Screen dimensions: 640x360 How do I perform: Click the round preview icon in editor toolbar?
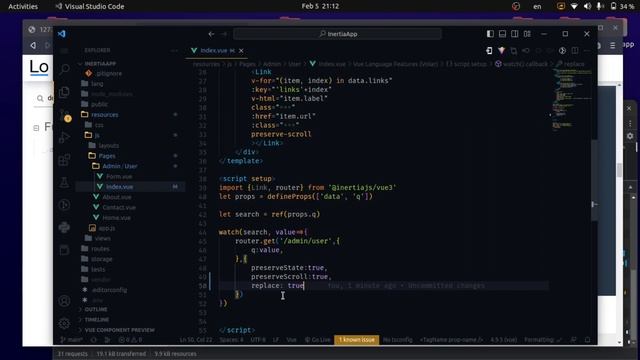click(x=562, y=51)
